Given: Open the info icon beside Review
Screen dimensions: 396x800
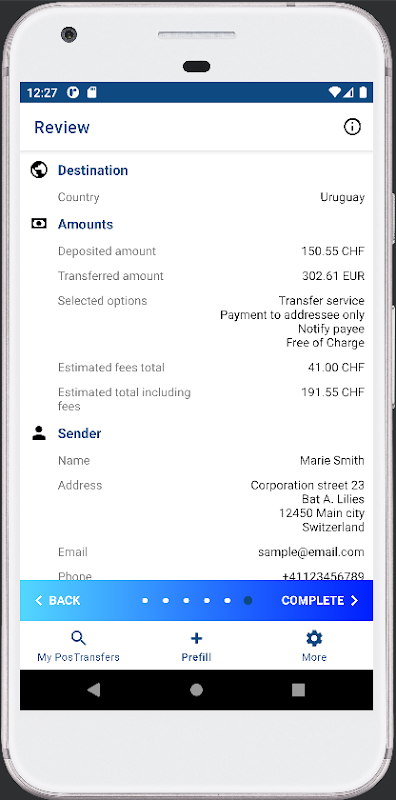Looking at the screenshot, I should 352,127.
